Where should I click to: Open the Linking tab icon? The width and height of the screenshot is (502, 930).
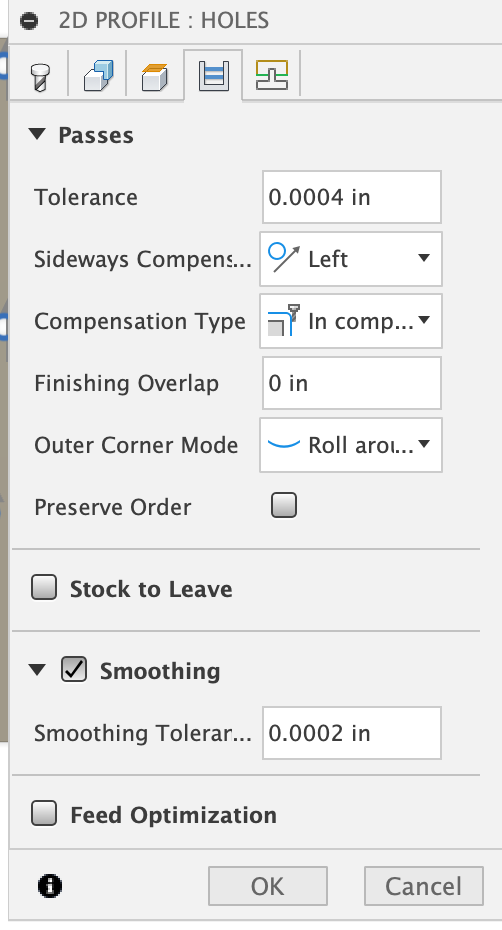272,75
